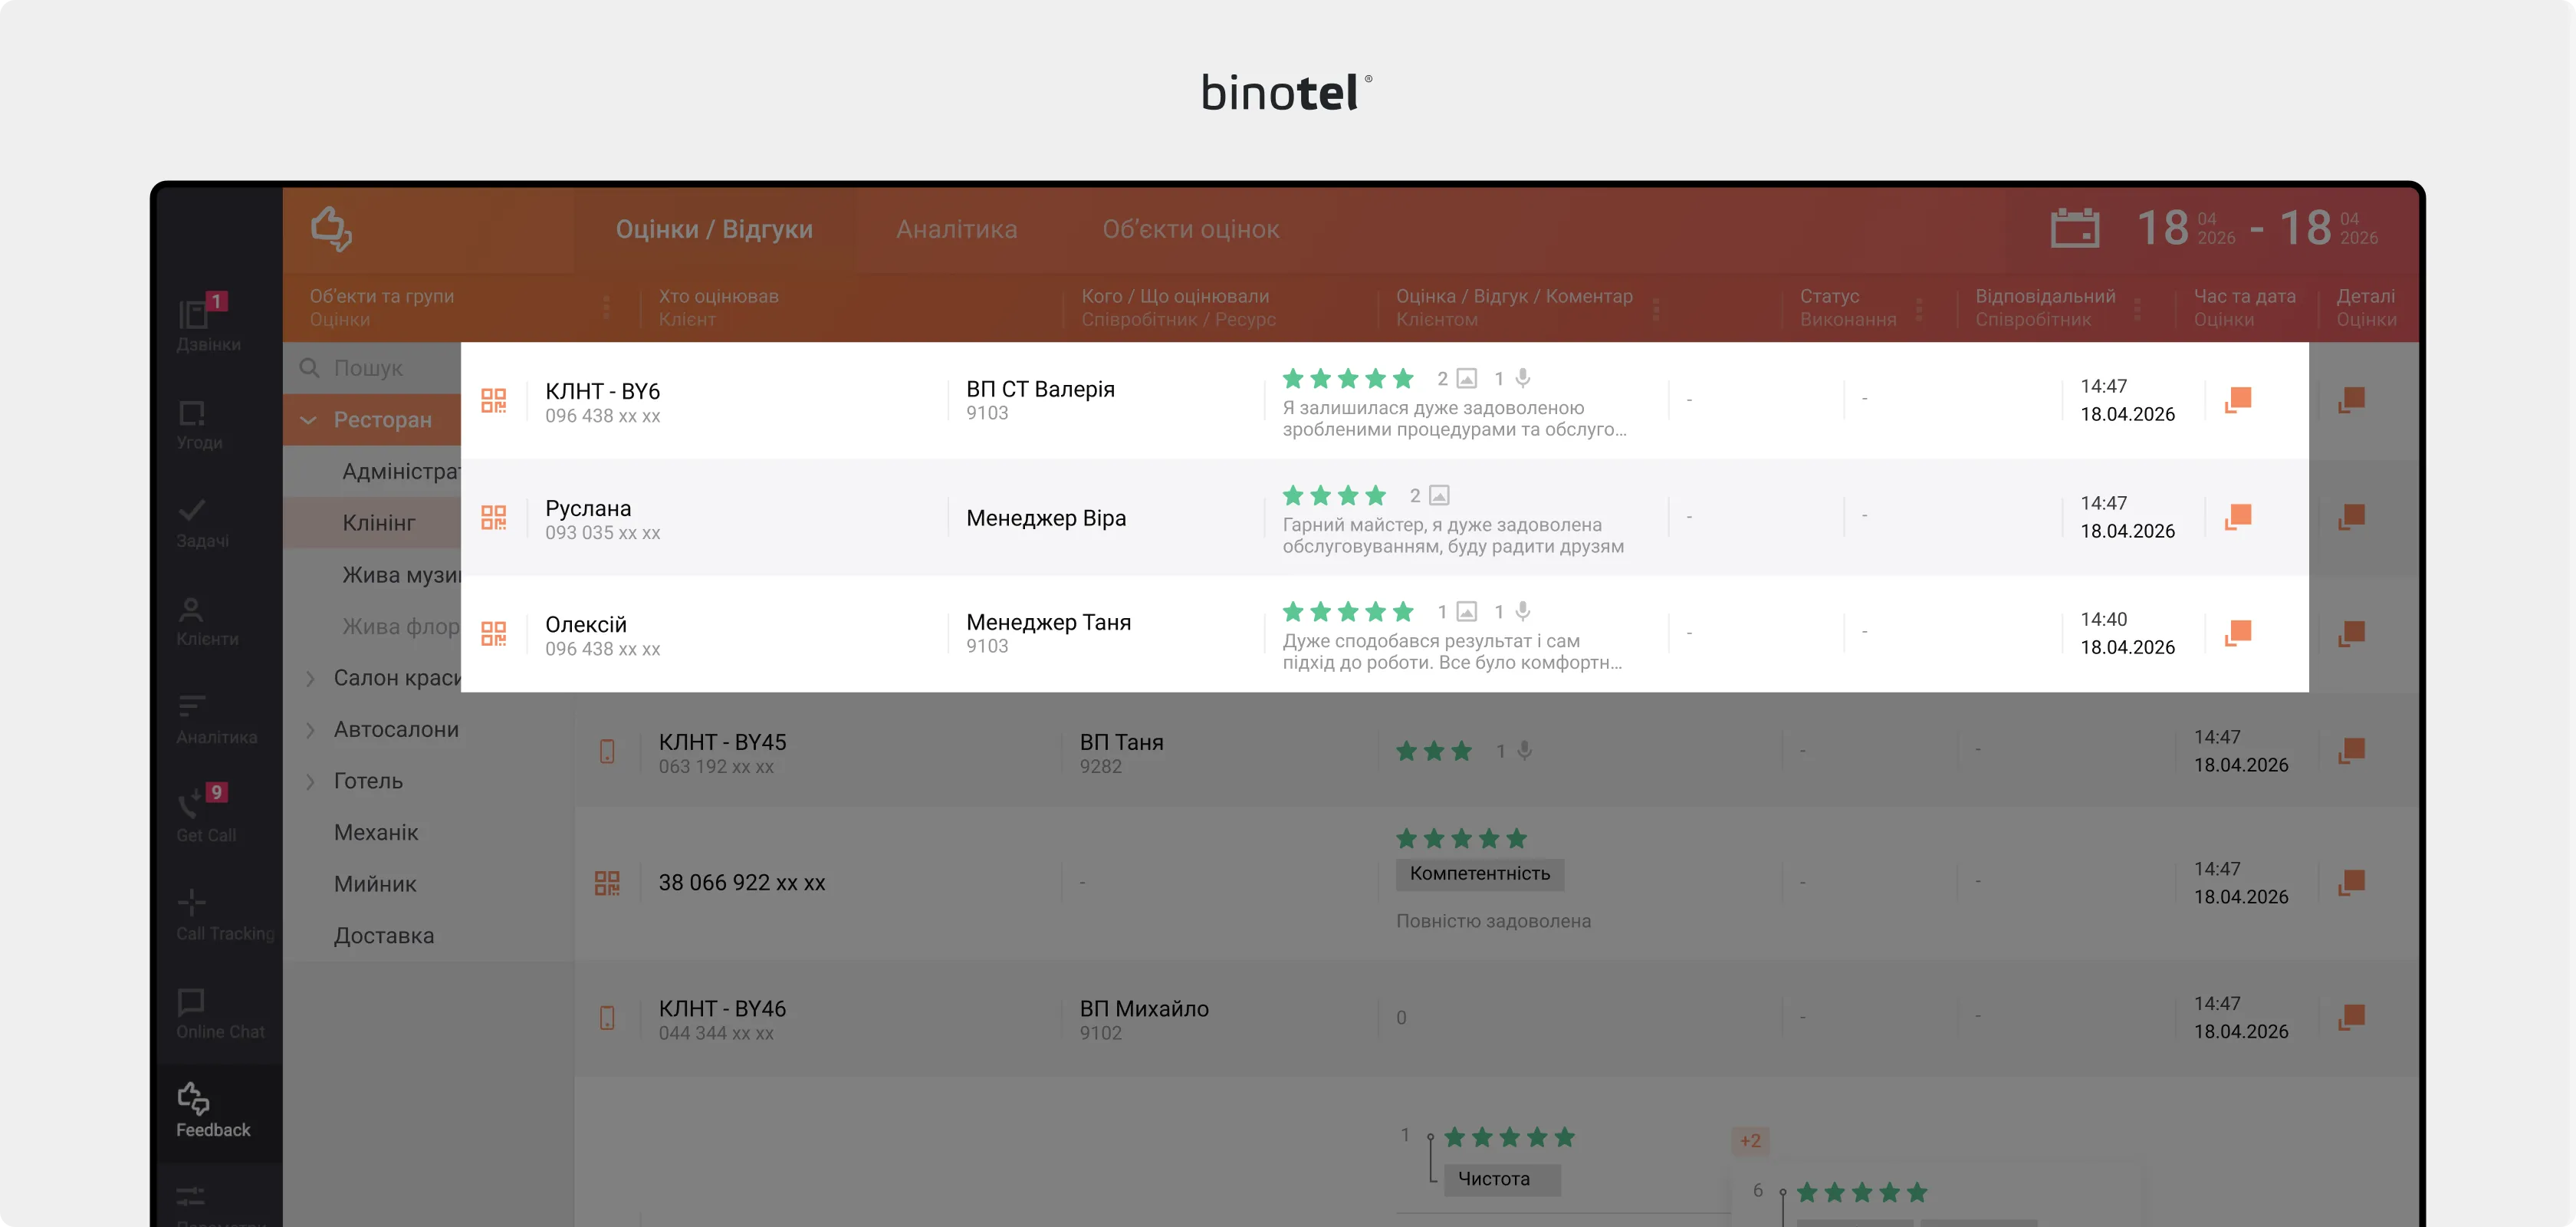This screenshot has height=1227, width=2576.
Task: Click the feedback logo icon in header
Action: 331,228
